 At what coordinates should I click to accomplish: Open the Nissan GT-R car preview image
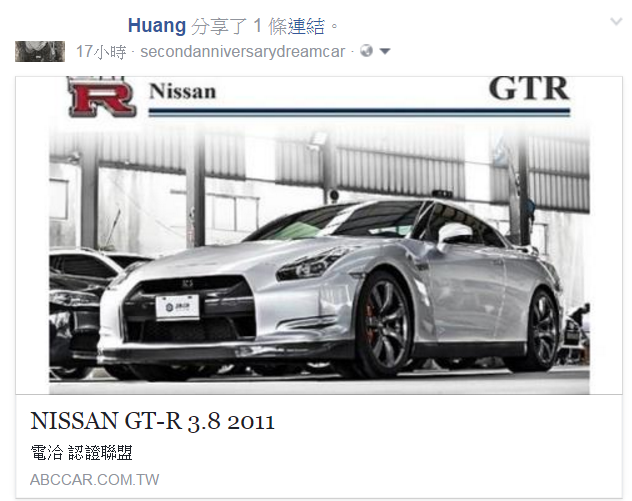(x=319, y=235)
